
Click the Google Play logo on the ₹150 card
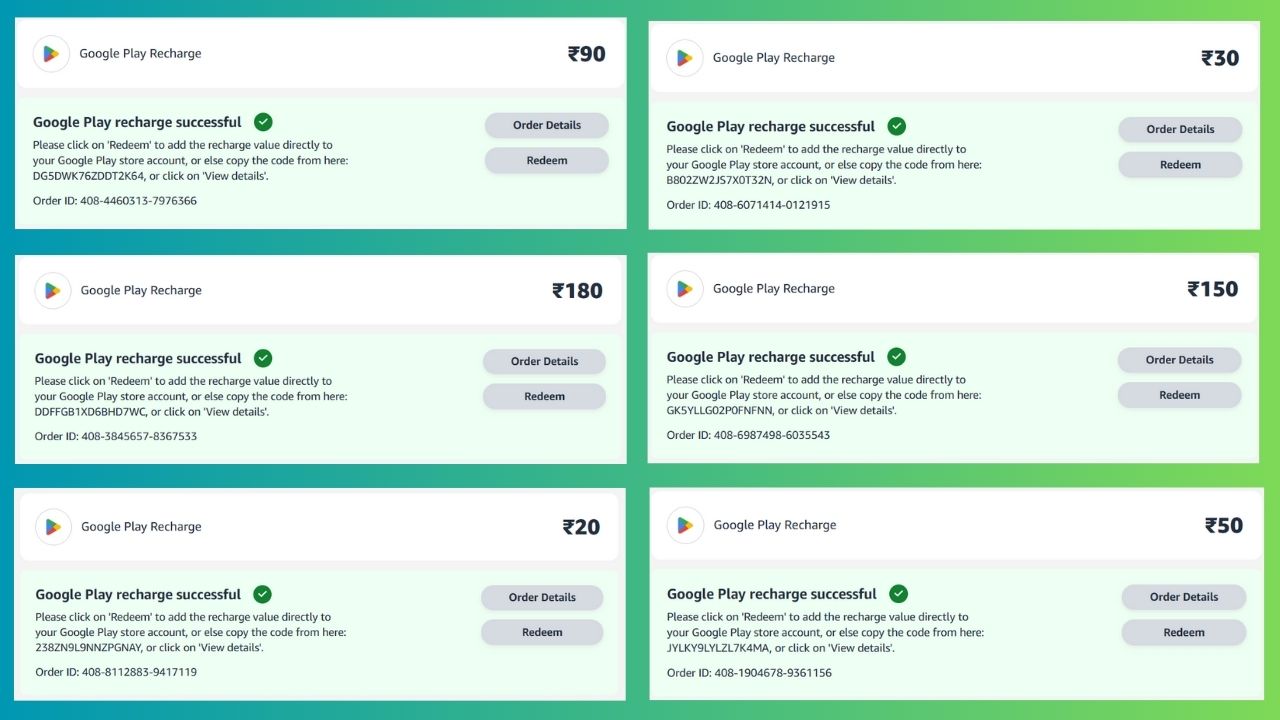click(x=684, y=289)
